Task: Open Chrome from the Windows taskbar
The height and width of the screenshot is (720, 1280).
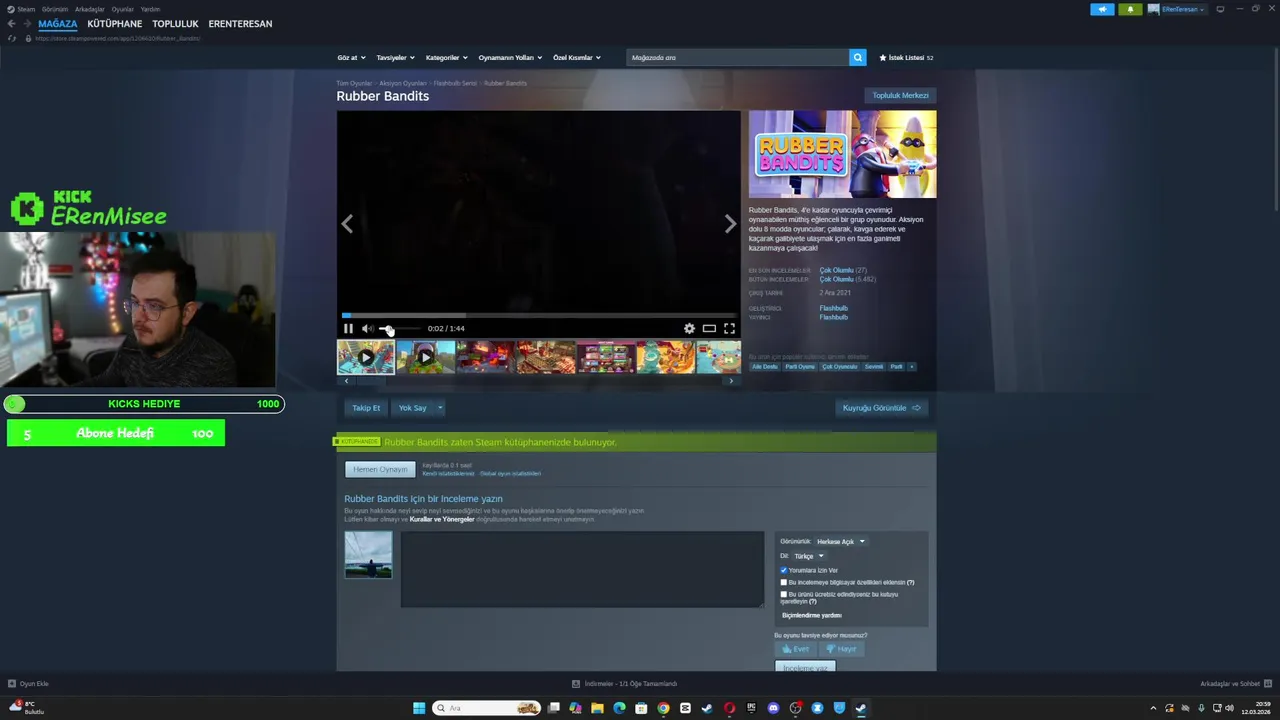Action: [663, 708]
